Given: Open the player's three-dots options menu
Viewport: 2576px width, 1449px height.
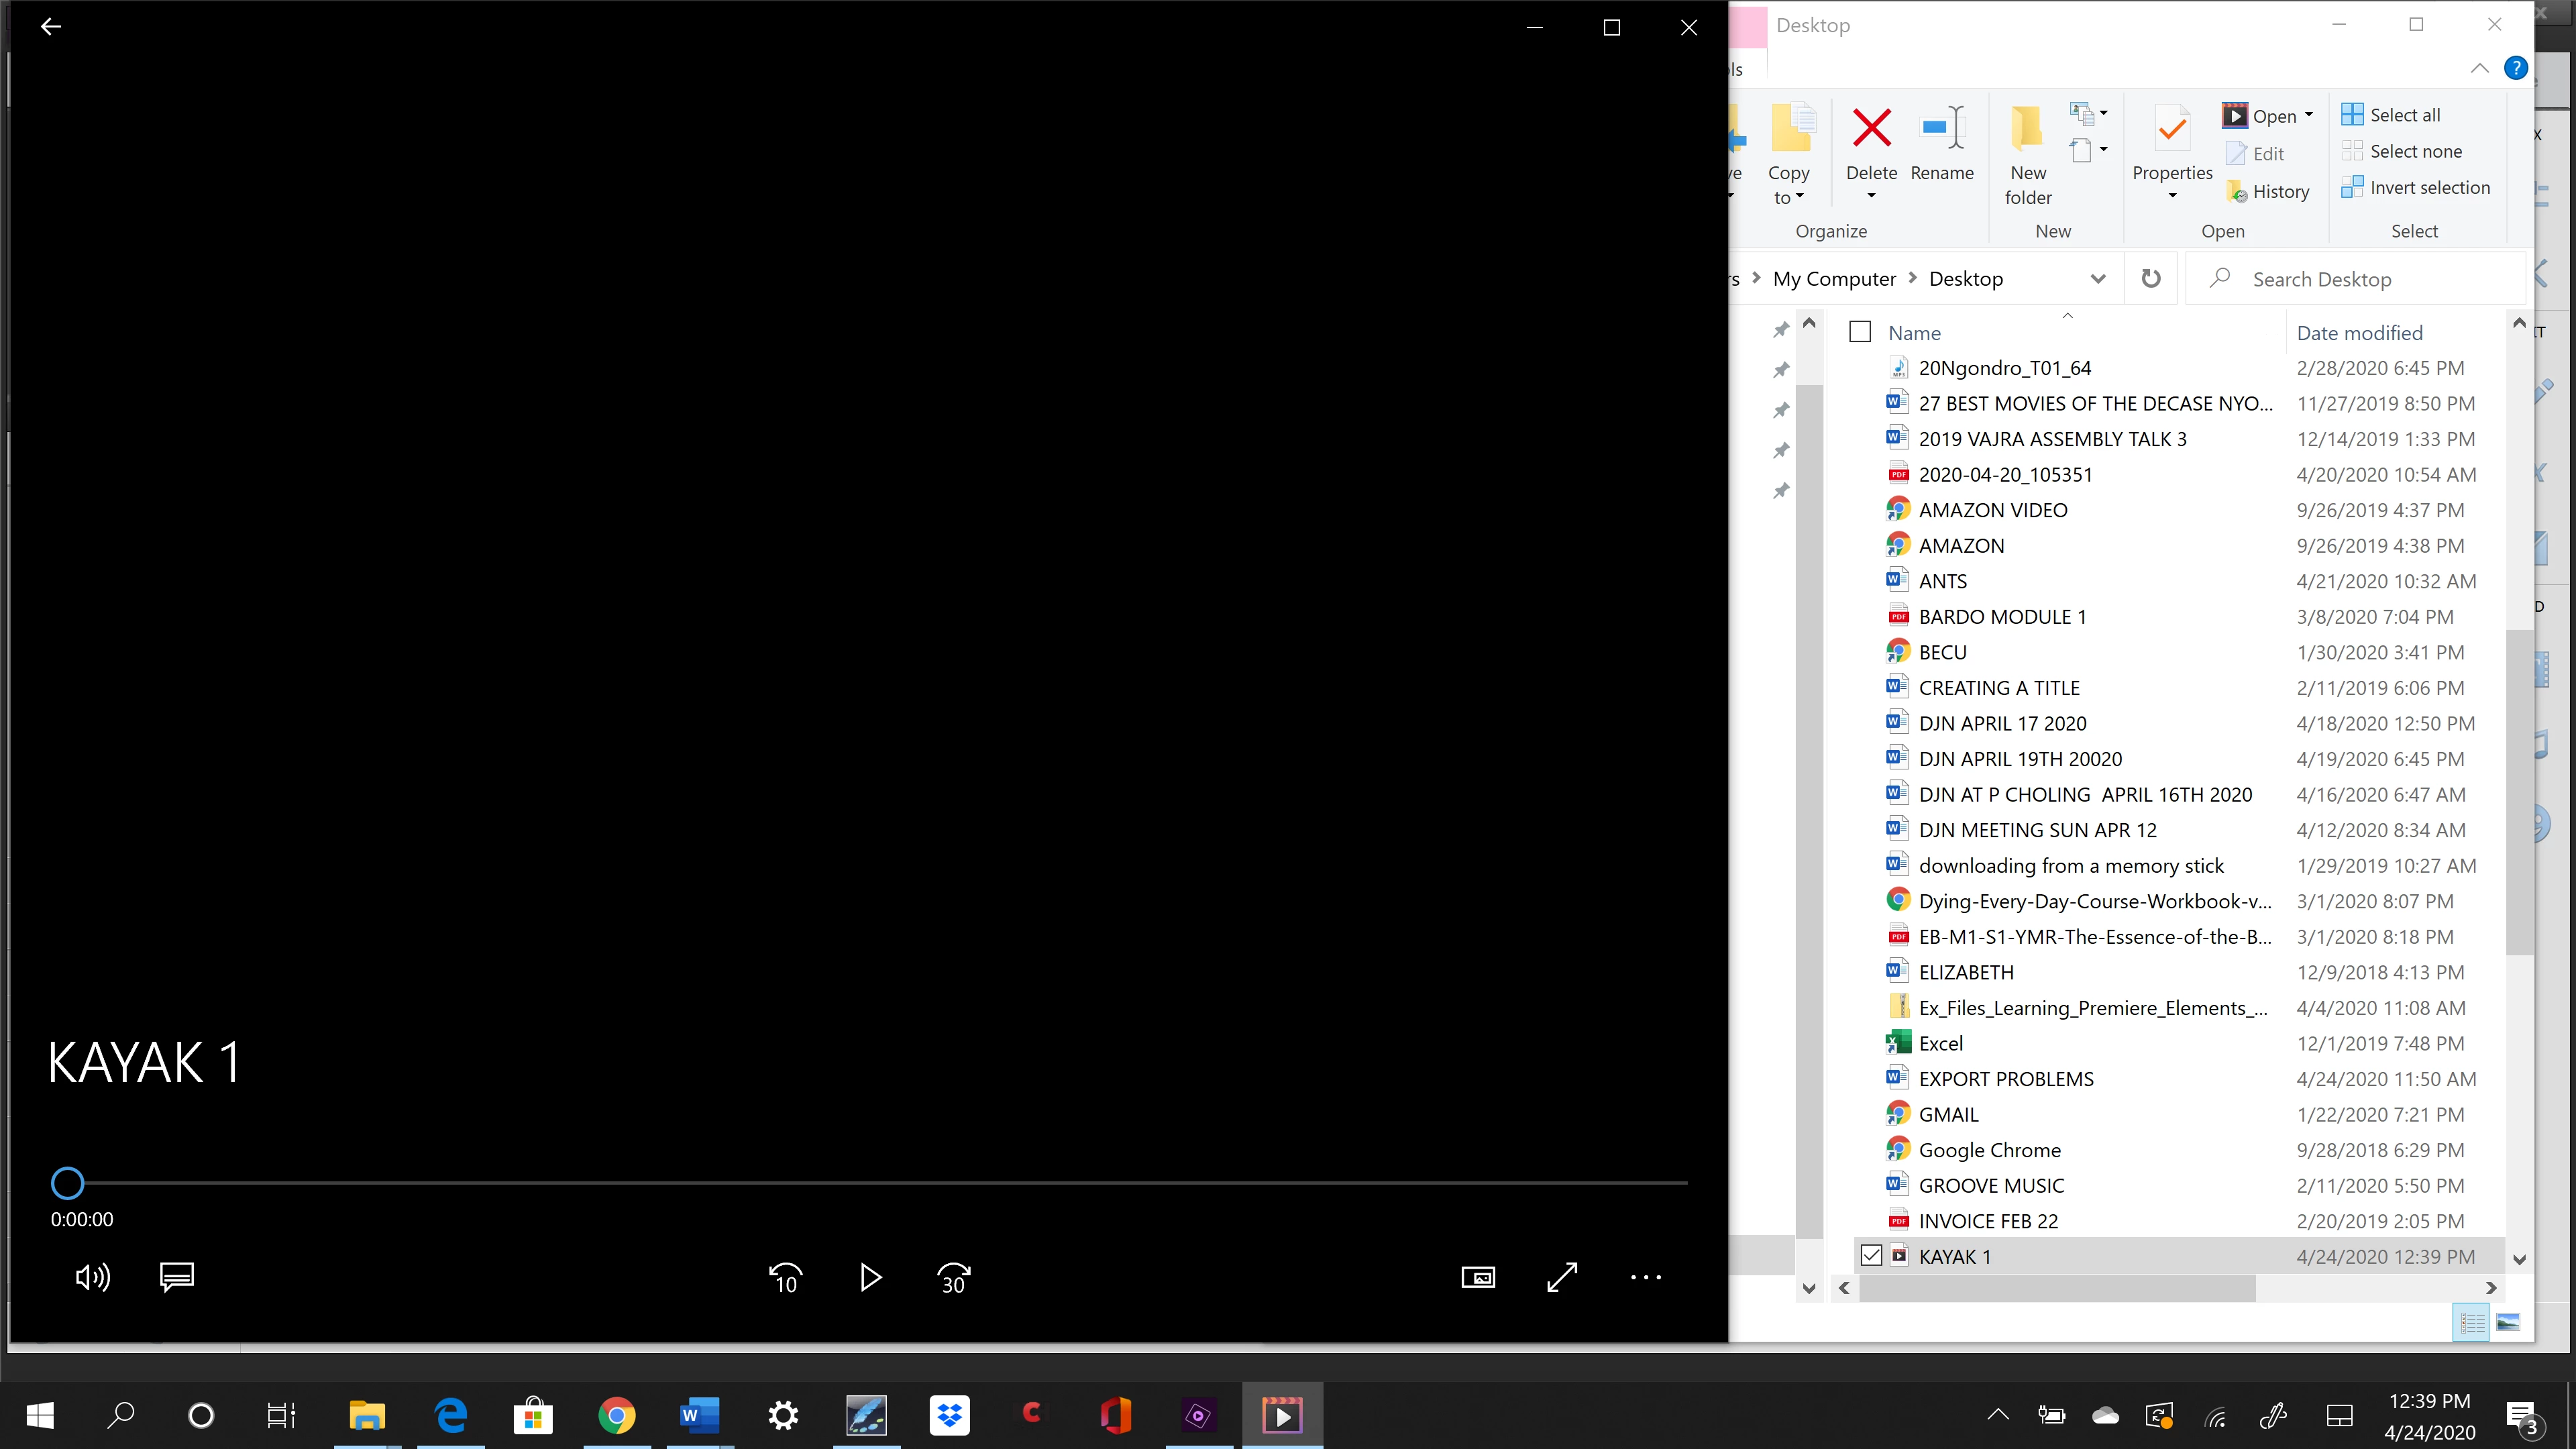Looking at the screenshot, I should 1645,1277.
